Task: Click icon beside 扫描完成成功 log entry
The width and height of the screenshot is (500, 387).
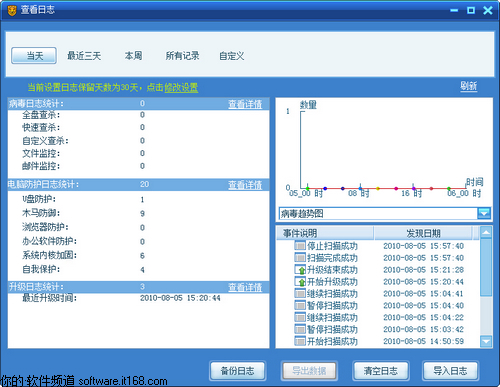Action: tap(300, 258)
